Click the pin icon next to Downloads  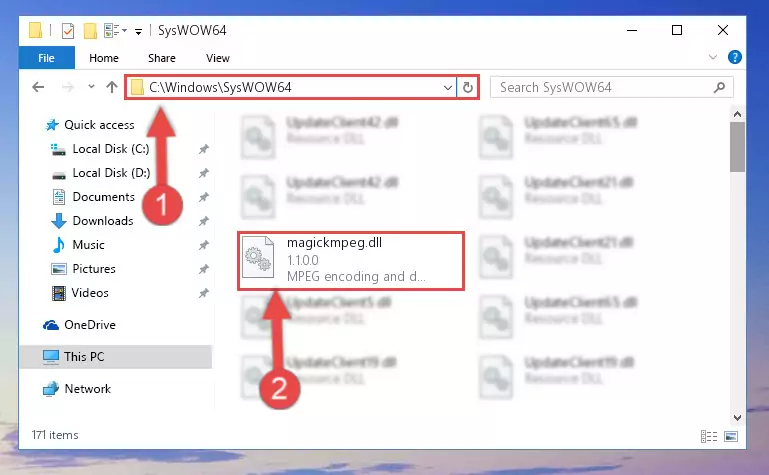[204, 221]
